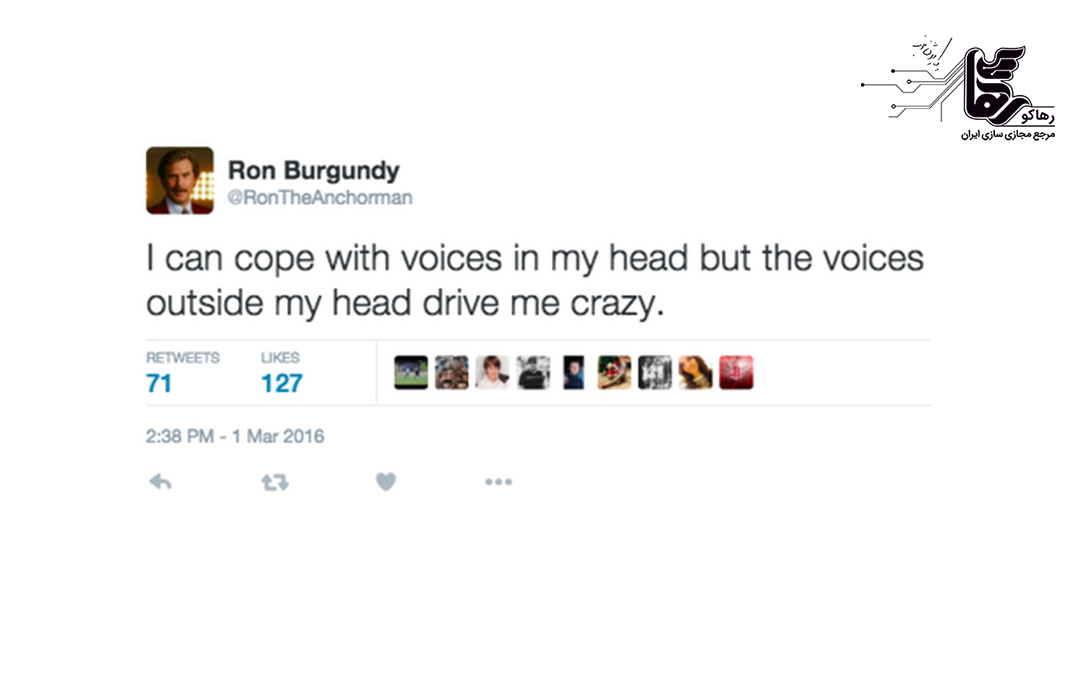Click the second liker avatar with crowd photo
The width and height of the screenshot is (1080, 686).
(x=452, y=373)
